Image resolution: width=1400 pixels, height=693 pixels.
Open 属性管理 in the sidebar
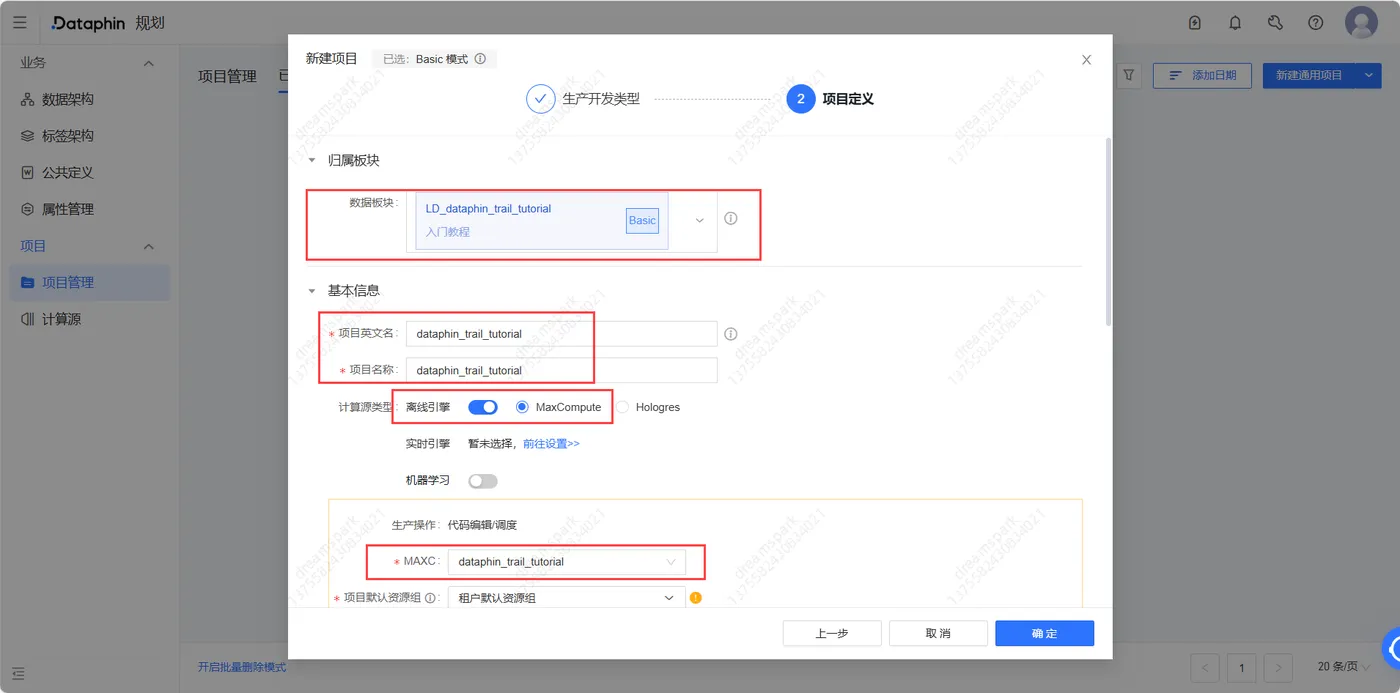[x=67, y=209]
